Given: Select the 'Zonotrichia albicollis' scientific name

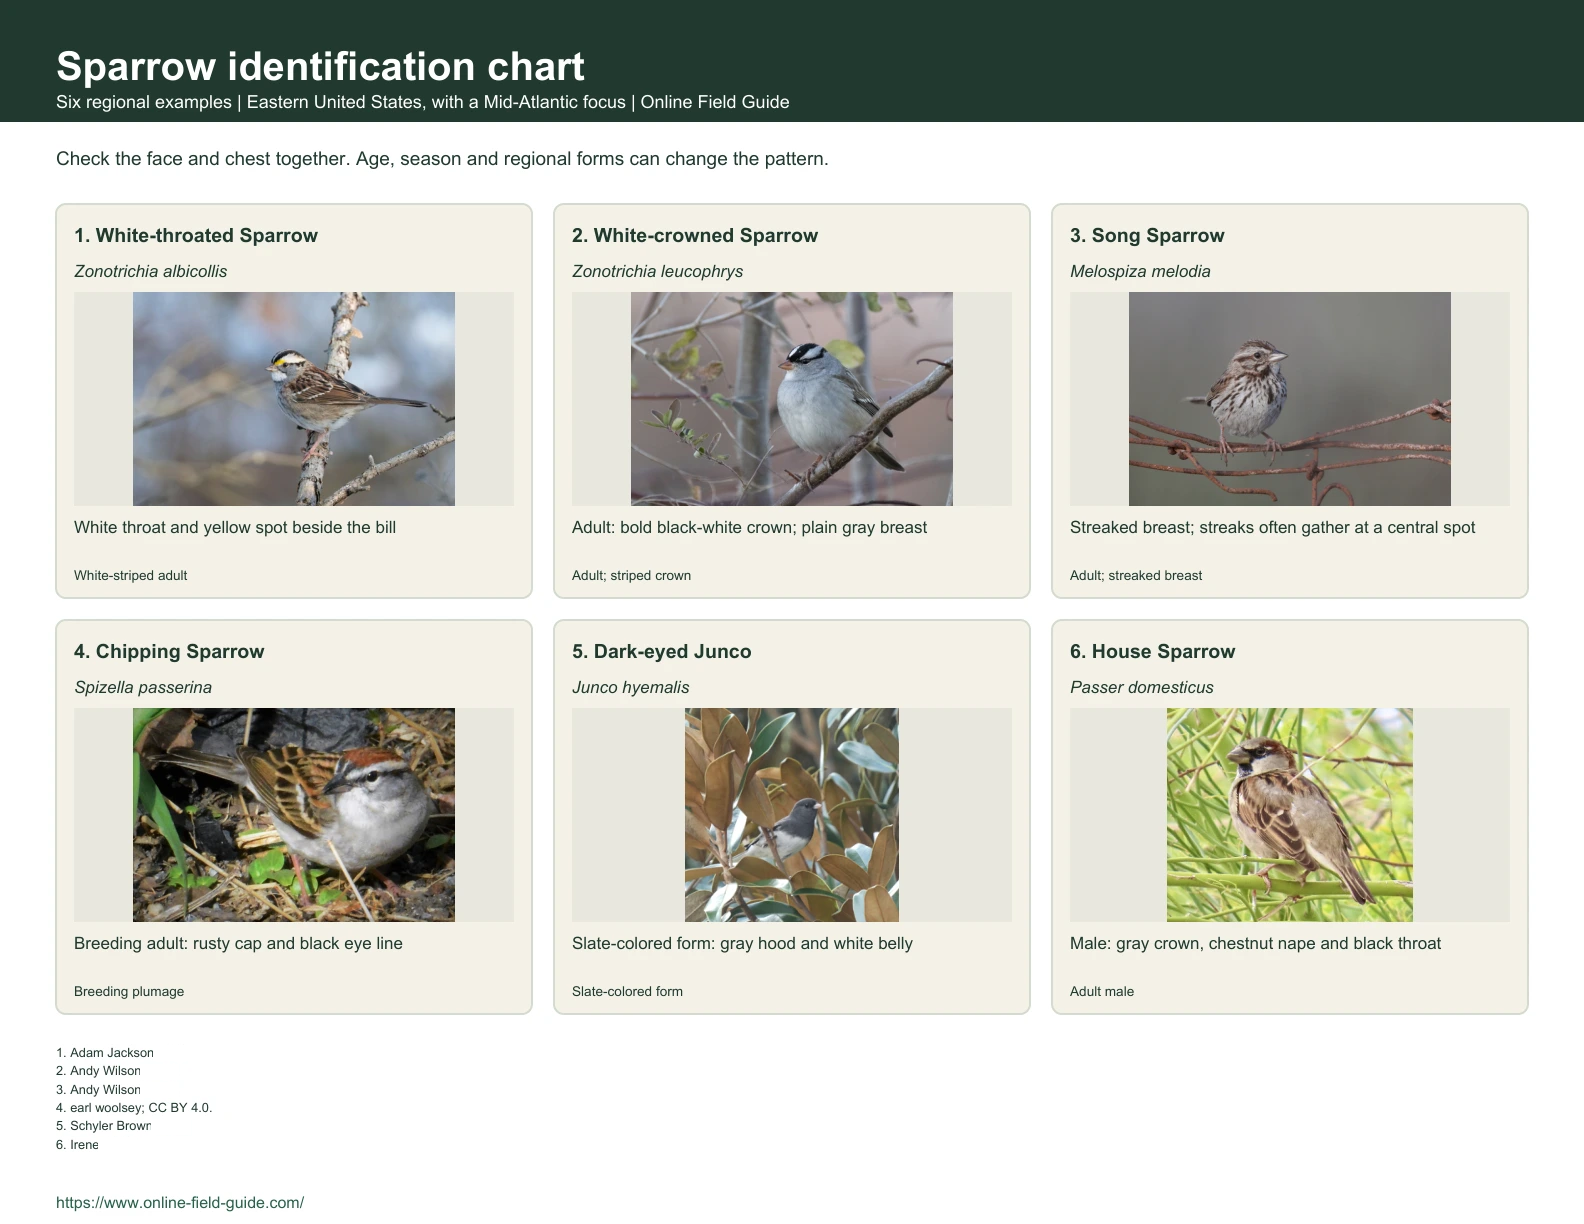Looking at the screenshot, I should click(150, 271).
